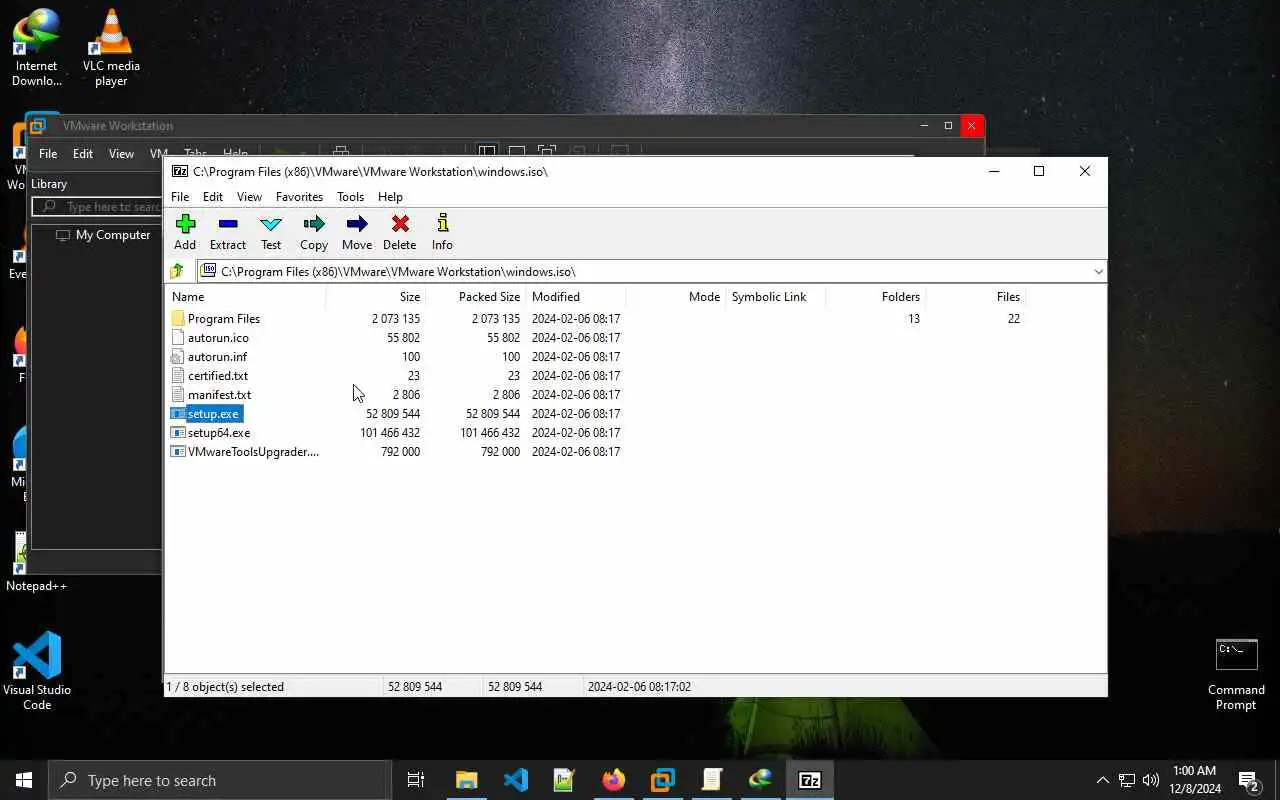Open the network icon in tray
The height and width of the screenshot is (800, 1280).
click(x=1127, y=780)
